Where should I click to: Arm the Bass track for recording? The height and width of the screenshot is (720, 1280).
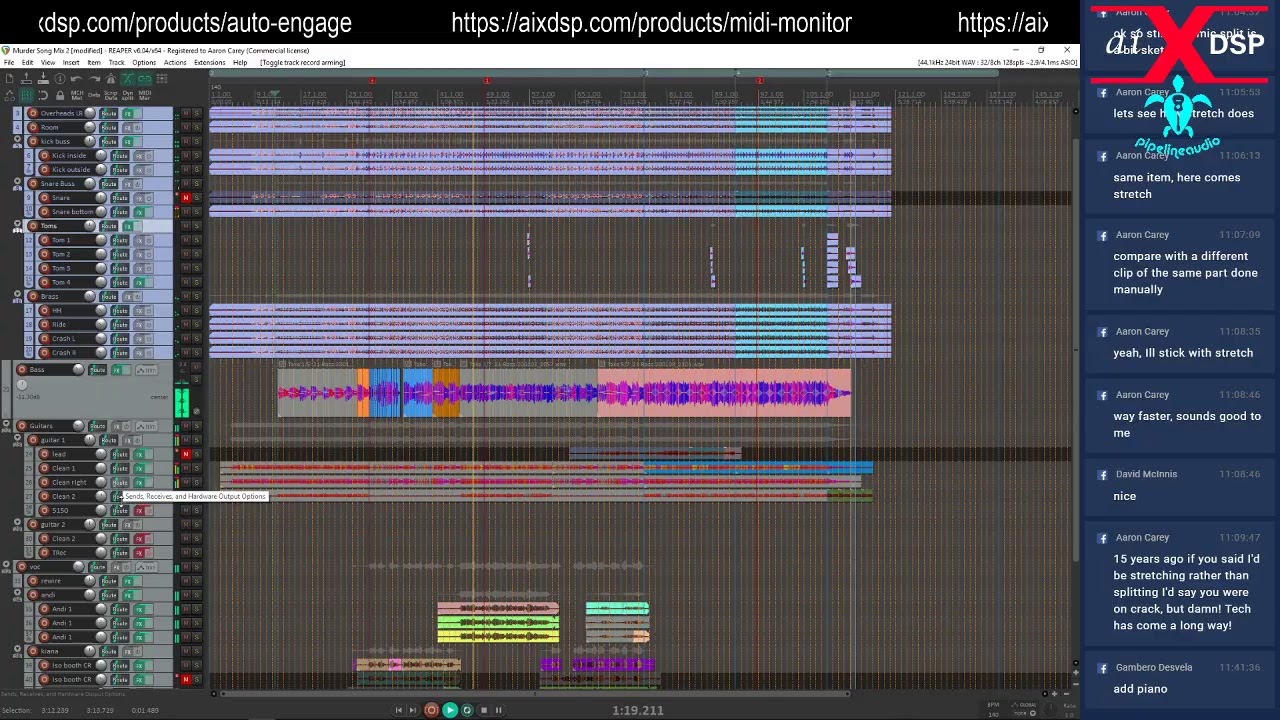click(23, 370)
